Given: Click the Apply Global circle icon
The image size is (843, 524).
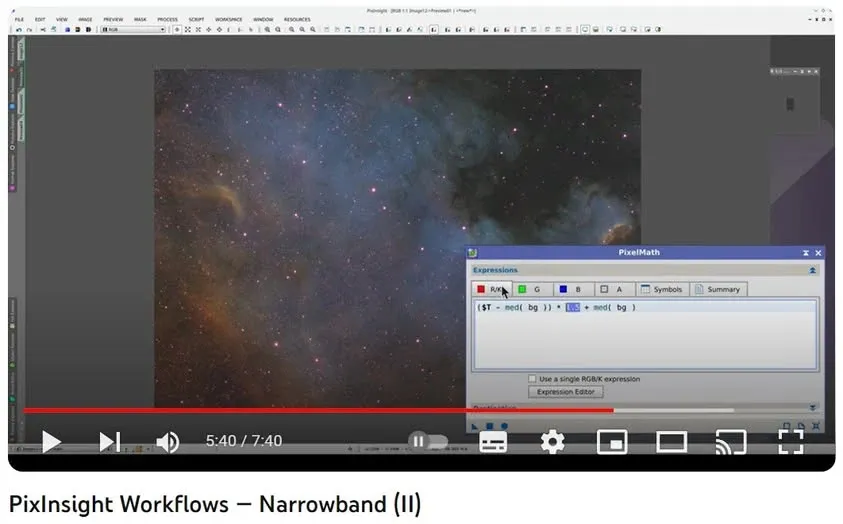Looking at the screenshot, I should [504, 426].
